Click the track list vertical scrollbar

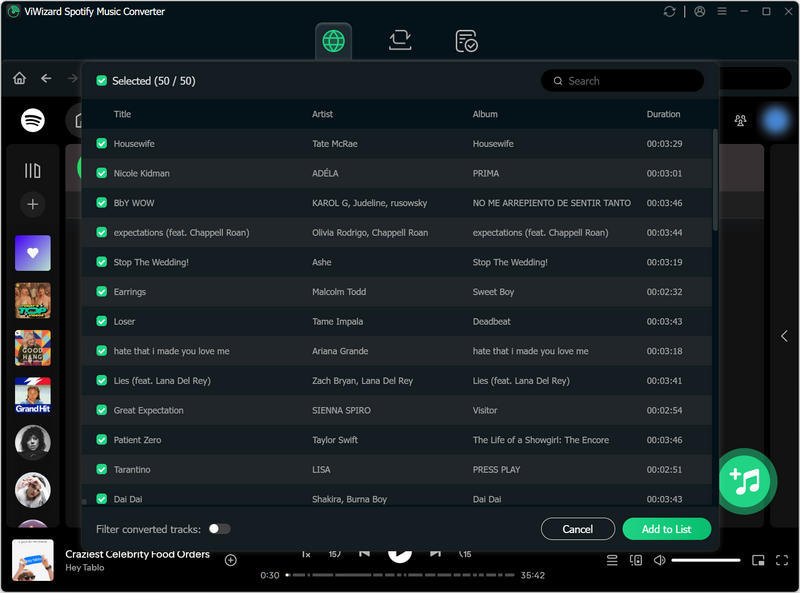pyautogui.click(x=715, y=180)
